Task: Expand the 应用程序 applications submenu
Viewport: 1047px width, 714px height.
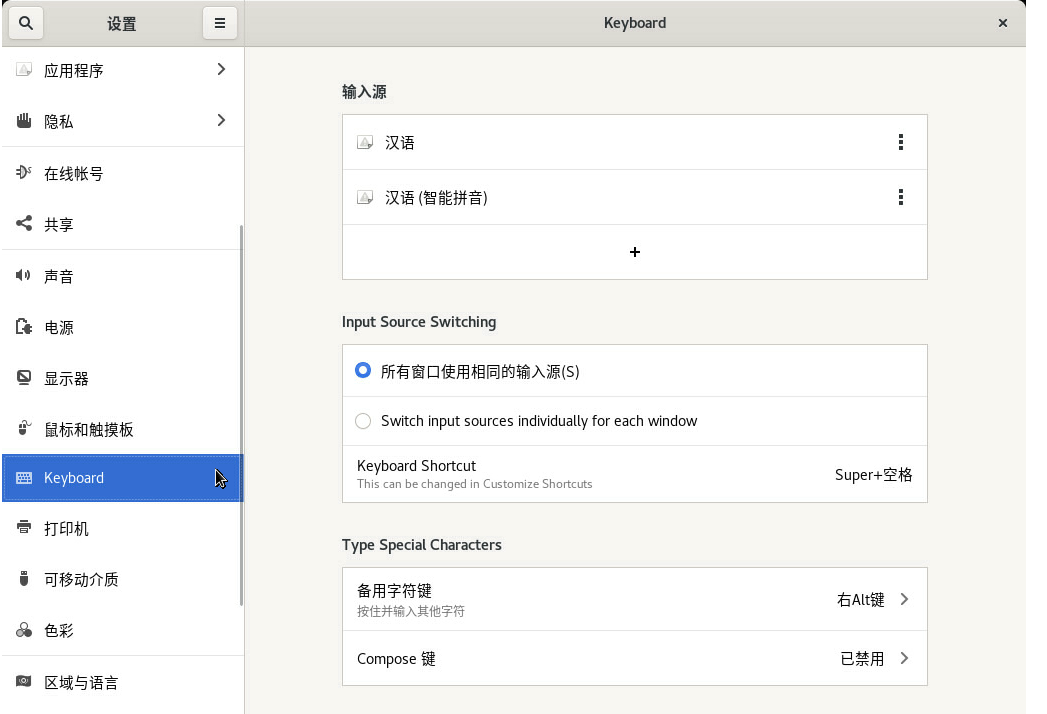Action: point(221,69)
